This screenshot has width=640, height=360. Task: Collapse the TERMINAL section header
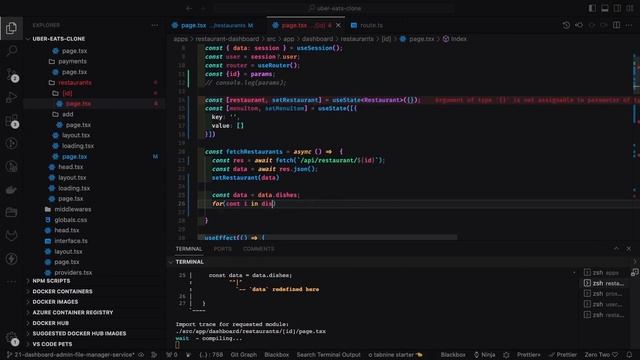[189, 262]
